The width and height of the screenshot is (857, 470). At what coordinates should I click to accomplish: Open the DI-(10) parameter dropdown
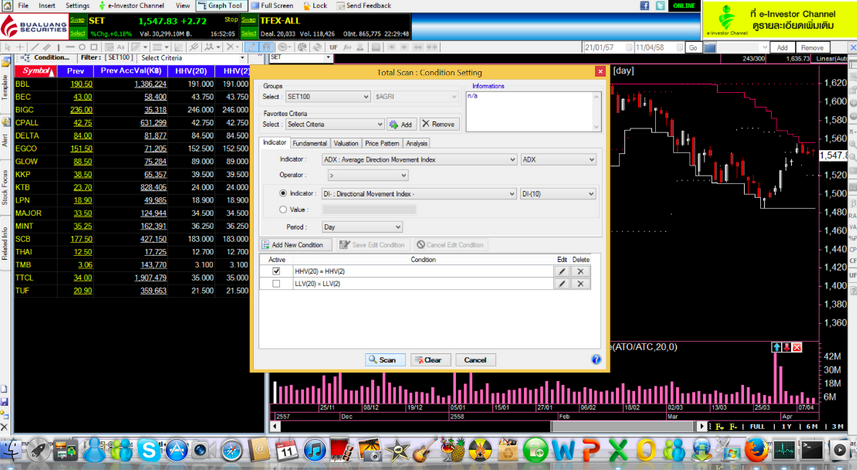558,194
